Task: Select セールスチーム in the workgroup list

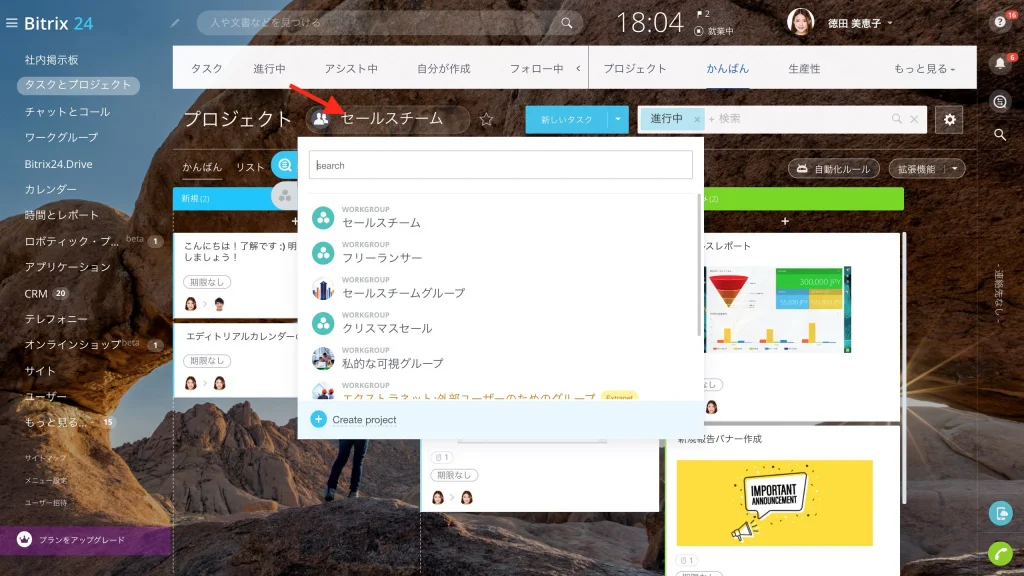Action: pyautogui.click(x=381, y=222)
